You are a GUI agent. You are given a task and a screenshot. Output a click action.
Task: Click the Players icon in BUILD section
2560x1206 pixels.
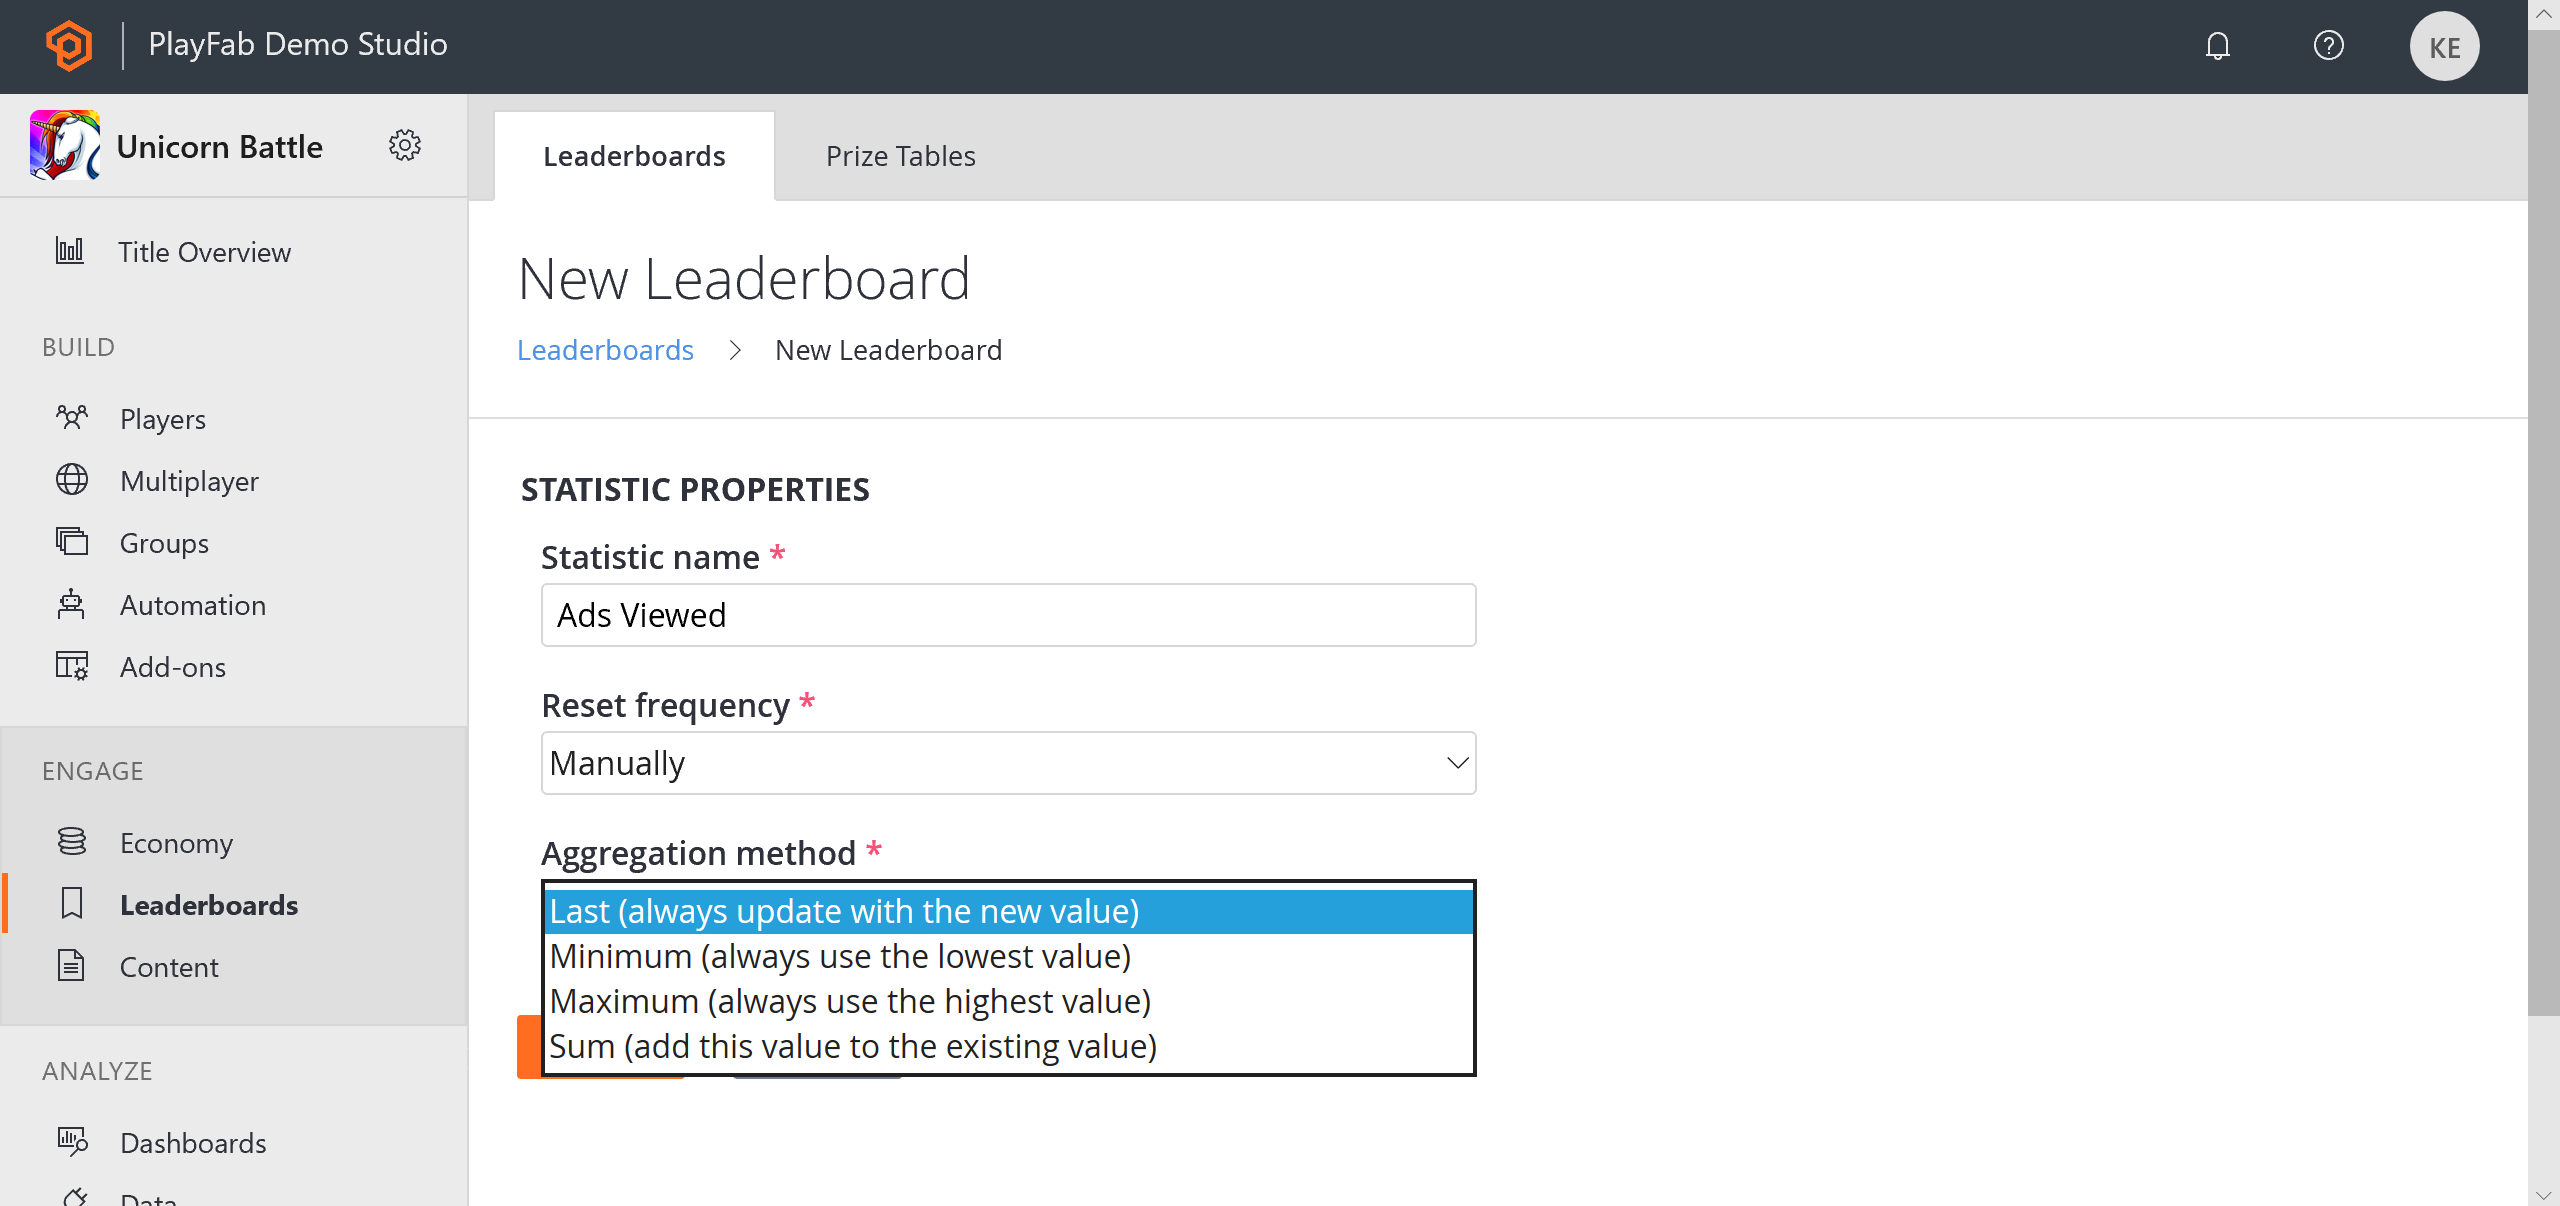click(x=72, y=418)
